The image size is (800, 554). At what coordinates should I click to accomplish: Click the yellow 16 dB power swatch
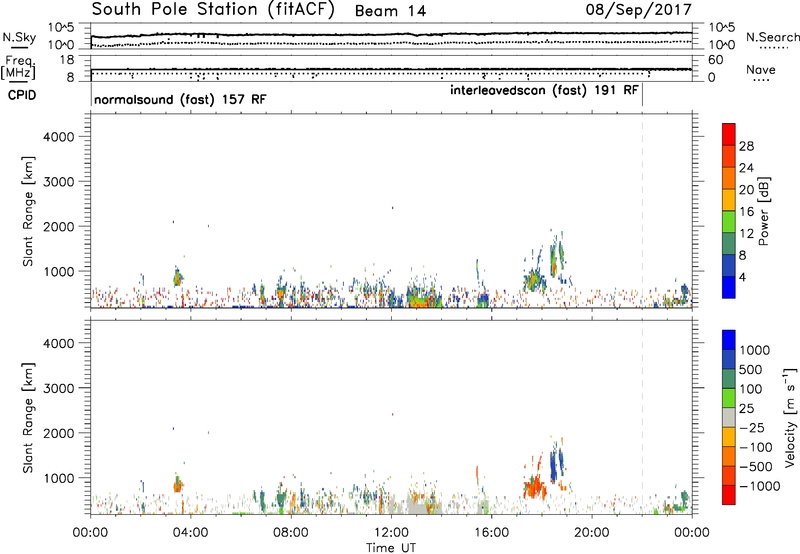(x=729, y=200)
